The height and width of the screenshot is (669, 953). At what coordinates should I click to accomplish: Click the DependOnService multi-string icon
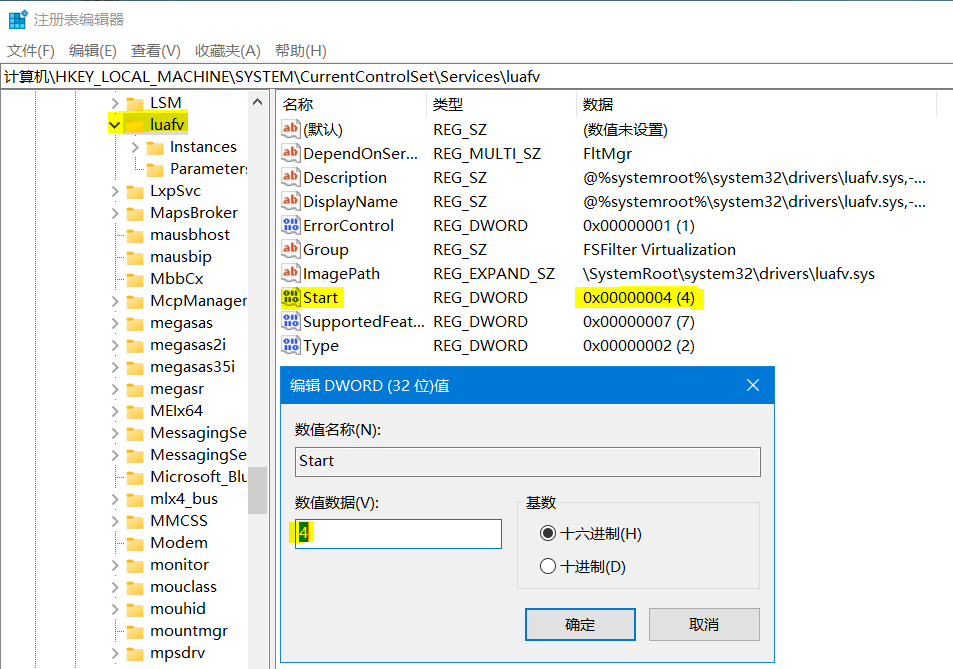(x=291, y=153)
